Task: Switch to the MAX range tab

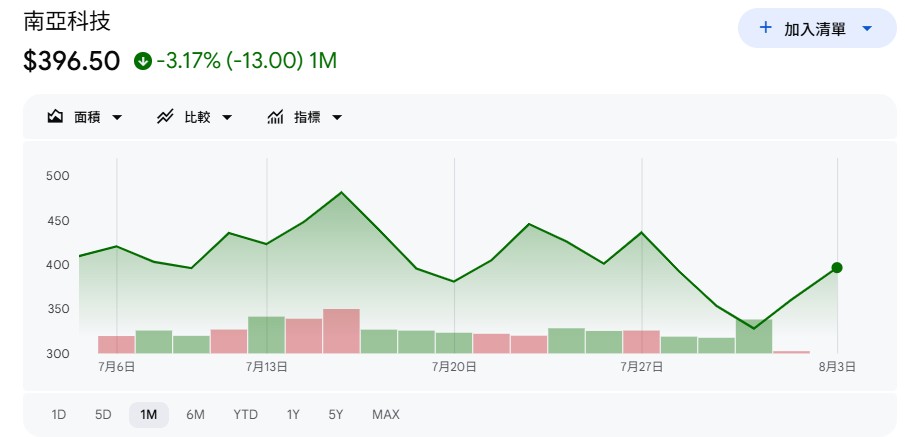Action: point(386,414)
